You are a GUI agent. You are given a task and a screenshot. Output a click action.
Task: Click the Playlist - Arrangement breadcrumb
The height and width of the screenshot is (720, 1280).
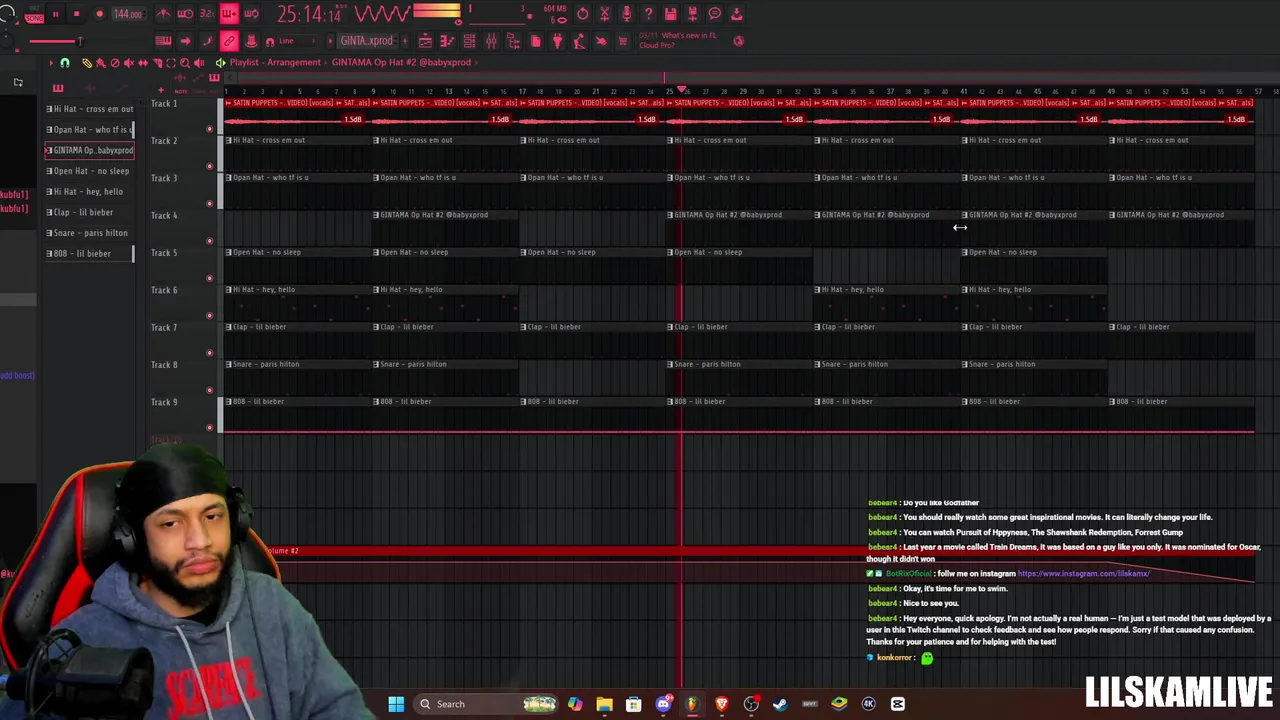275,62
